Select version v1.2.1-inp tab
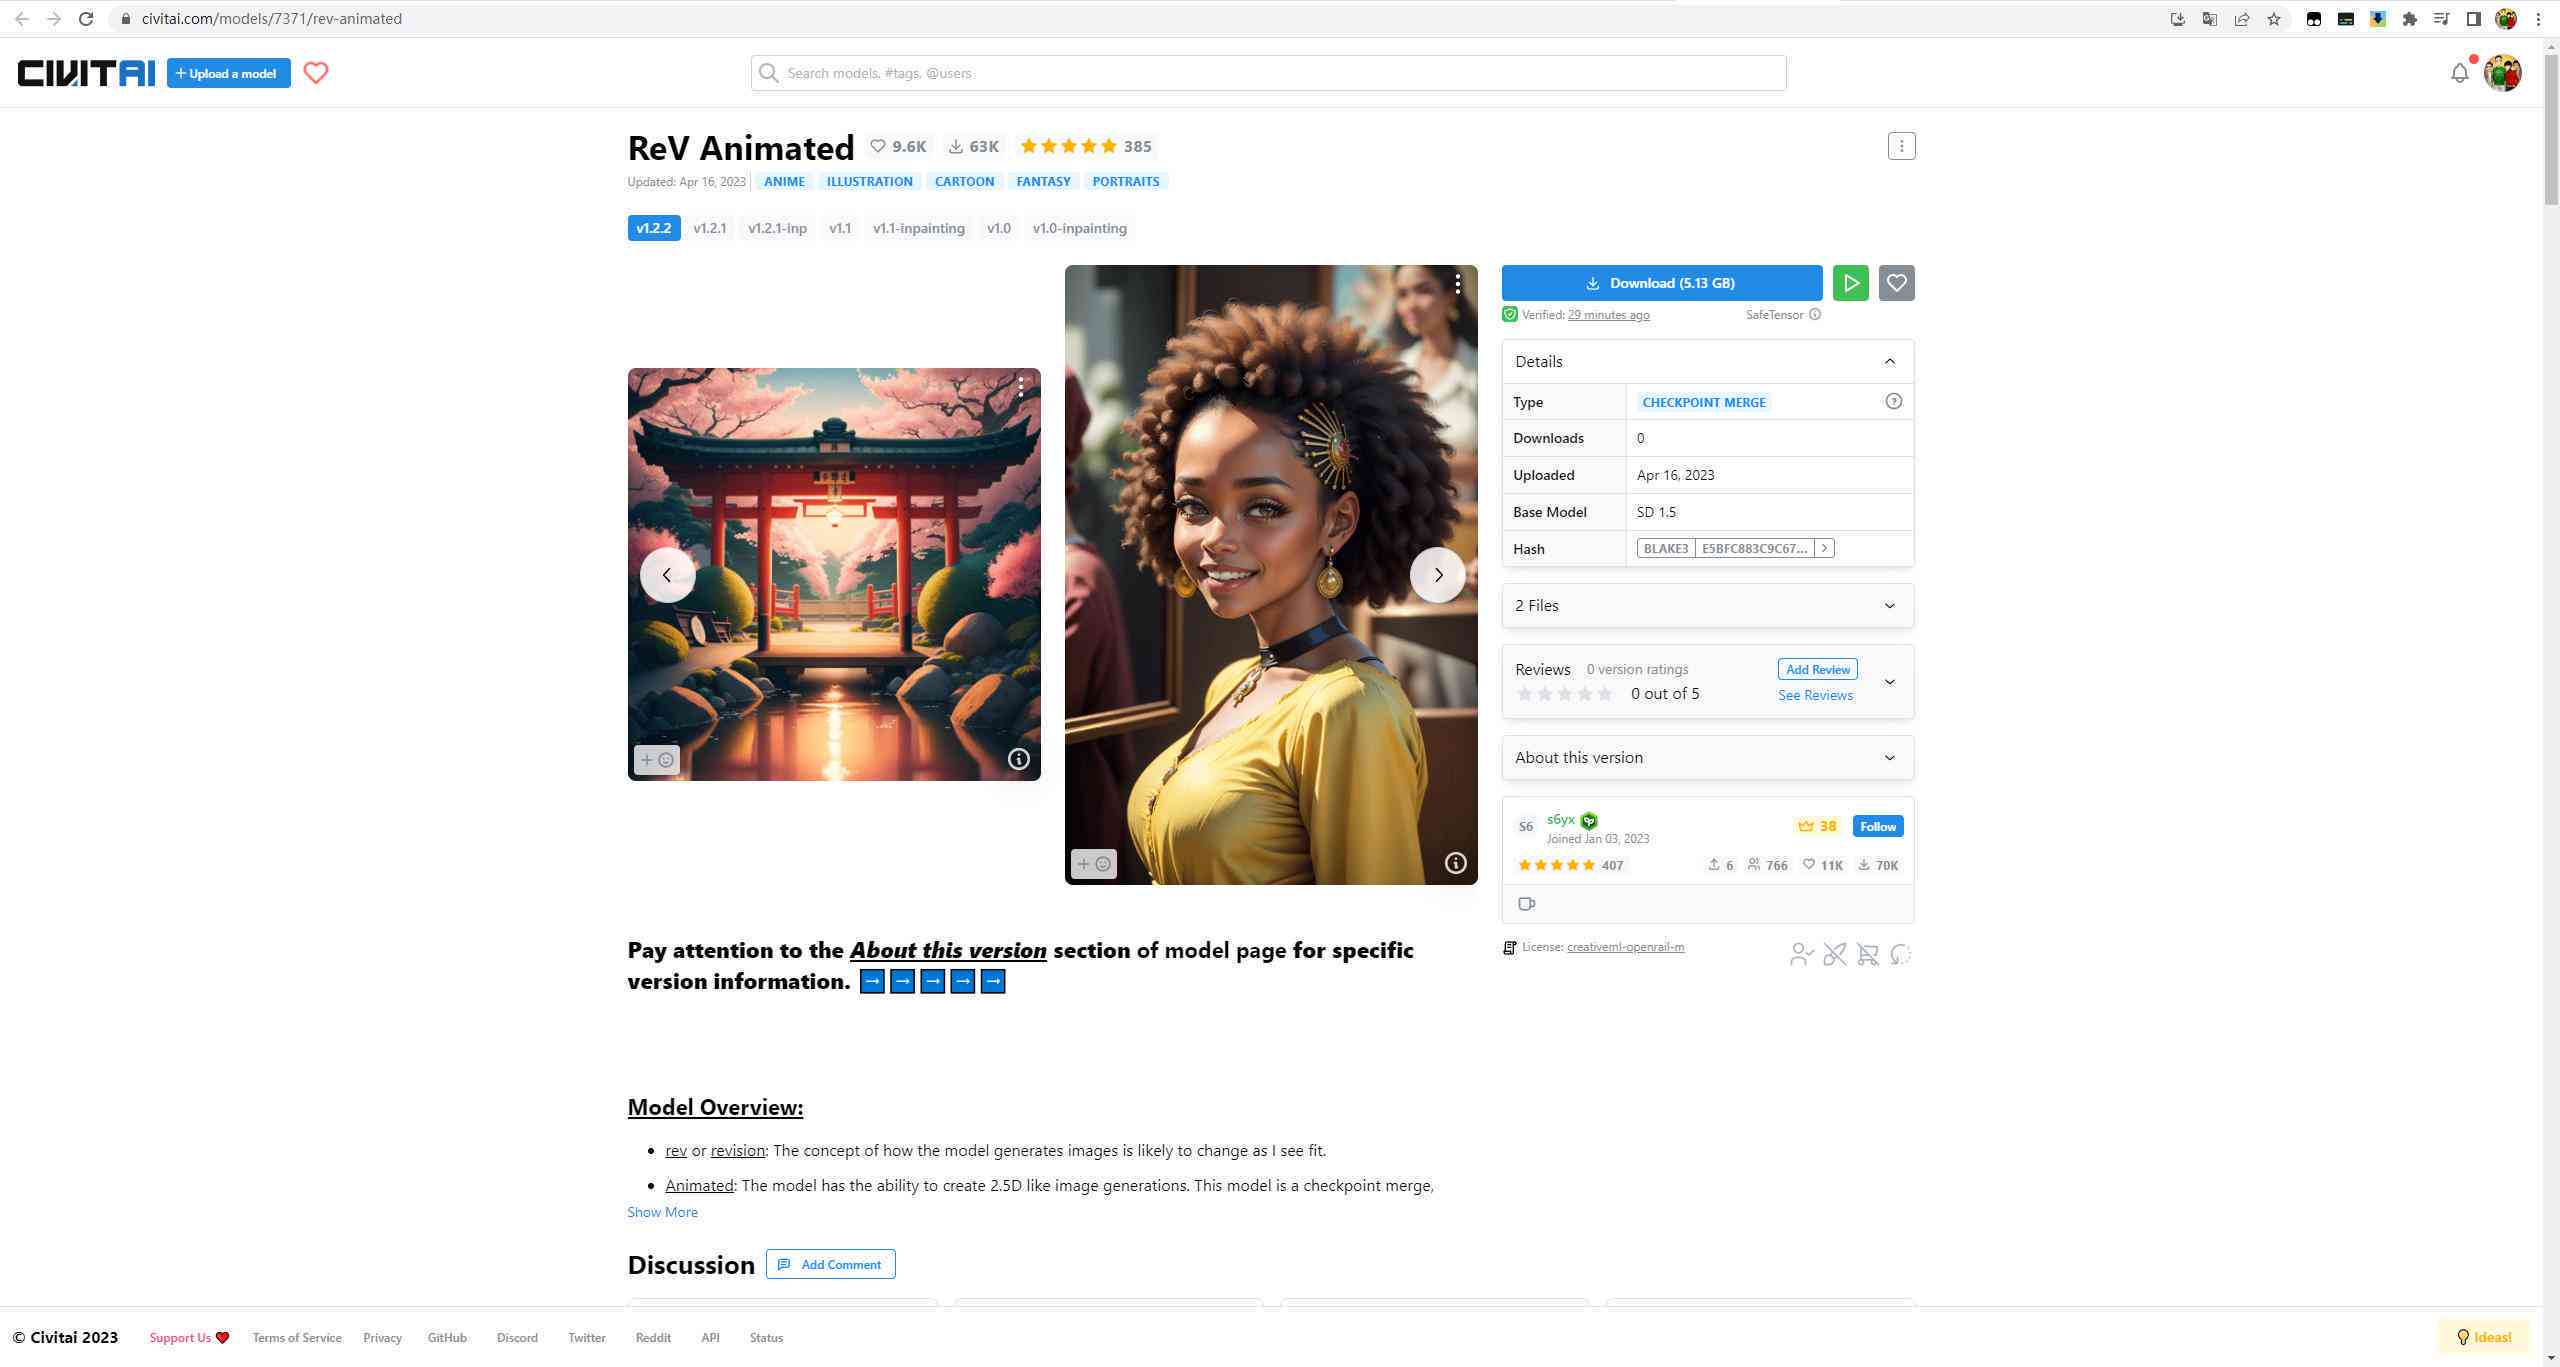2560x1367 pixels. [x=777, y=228]
